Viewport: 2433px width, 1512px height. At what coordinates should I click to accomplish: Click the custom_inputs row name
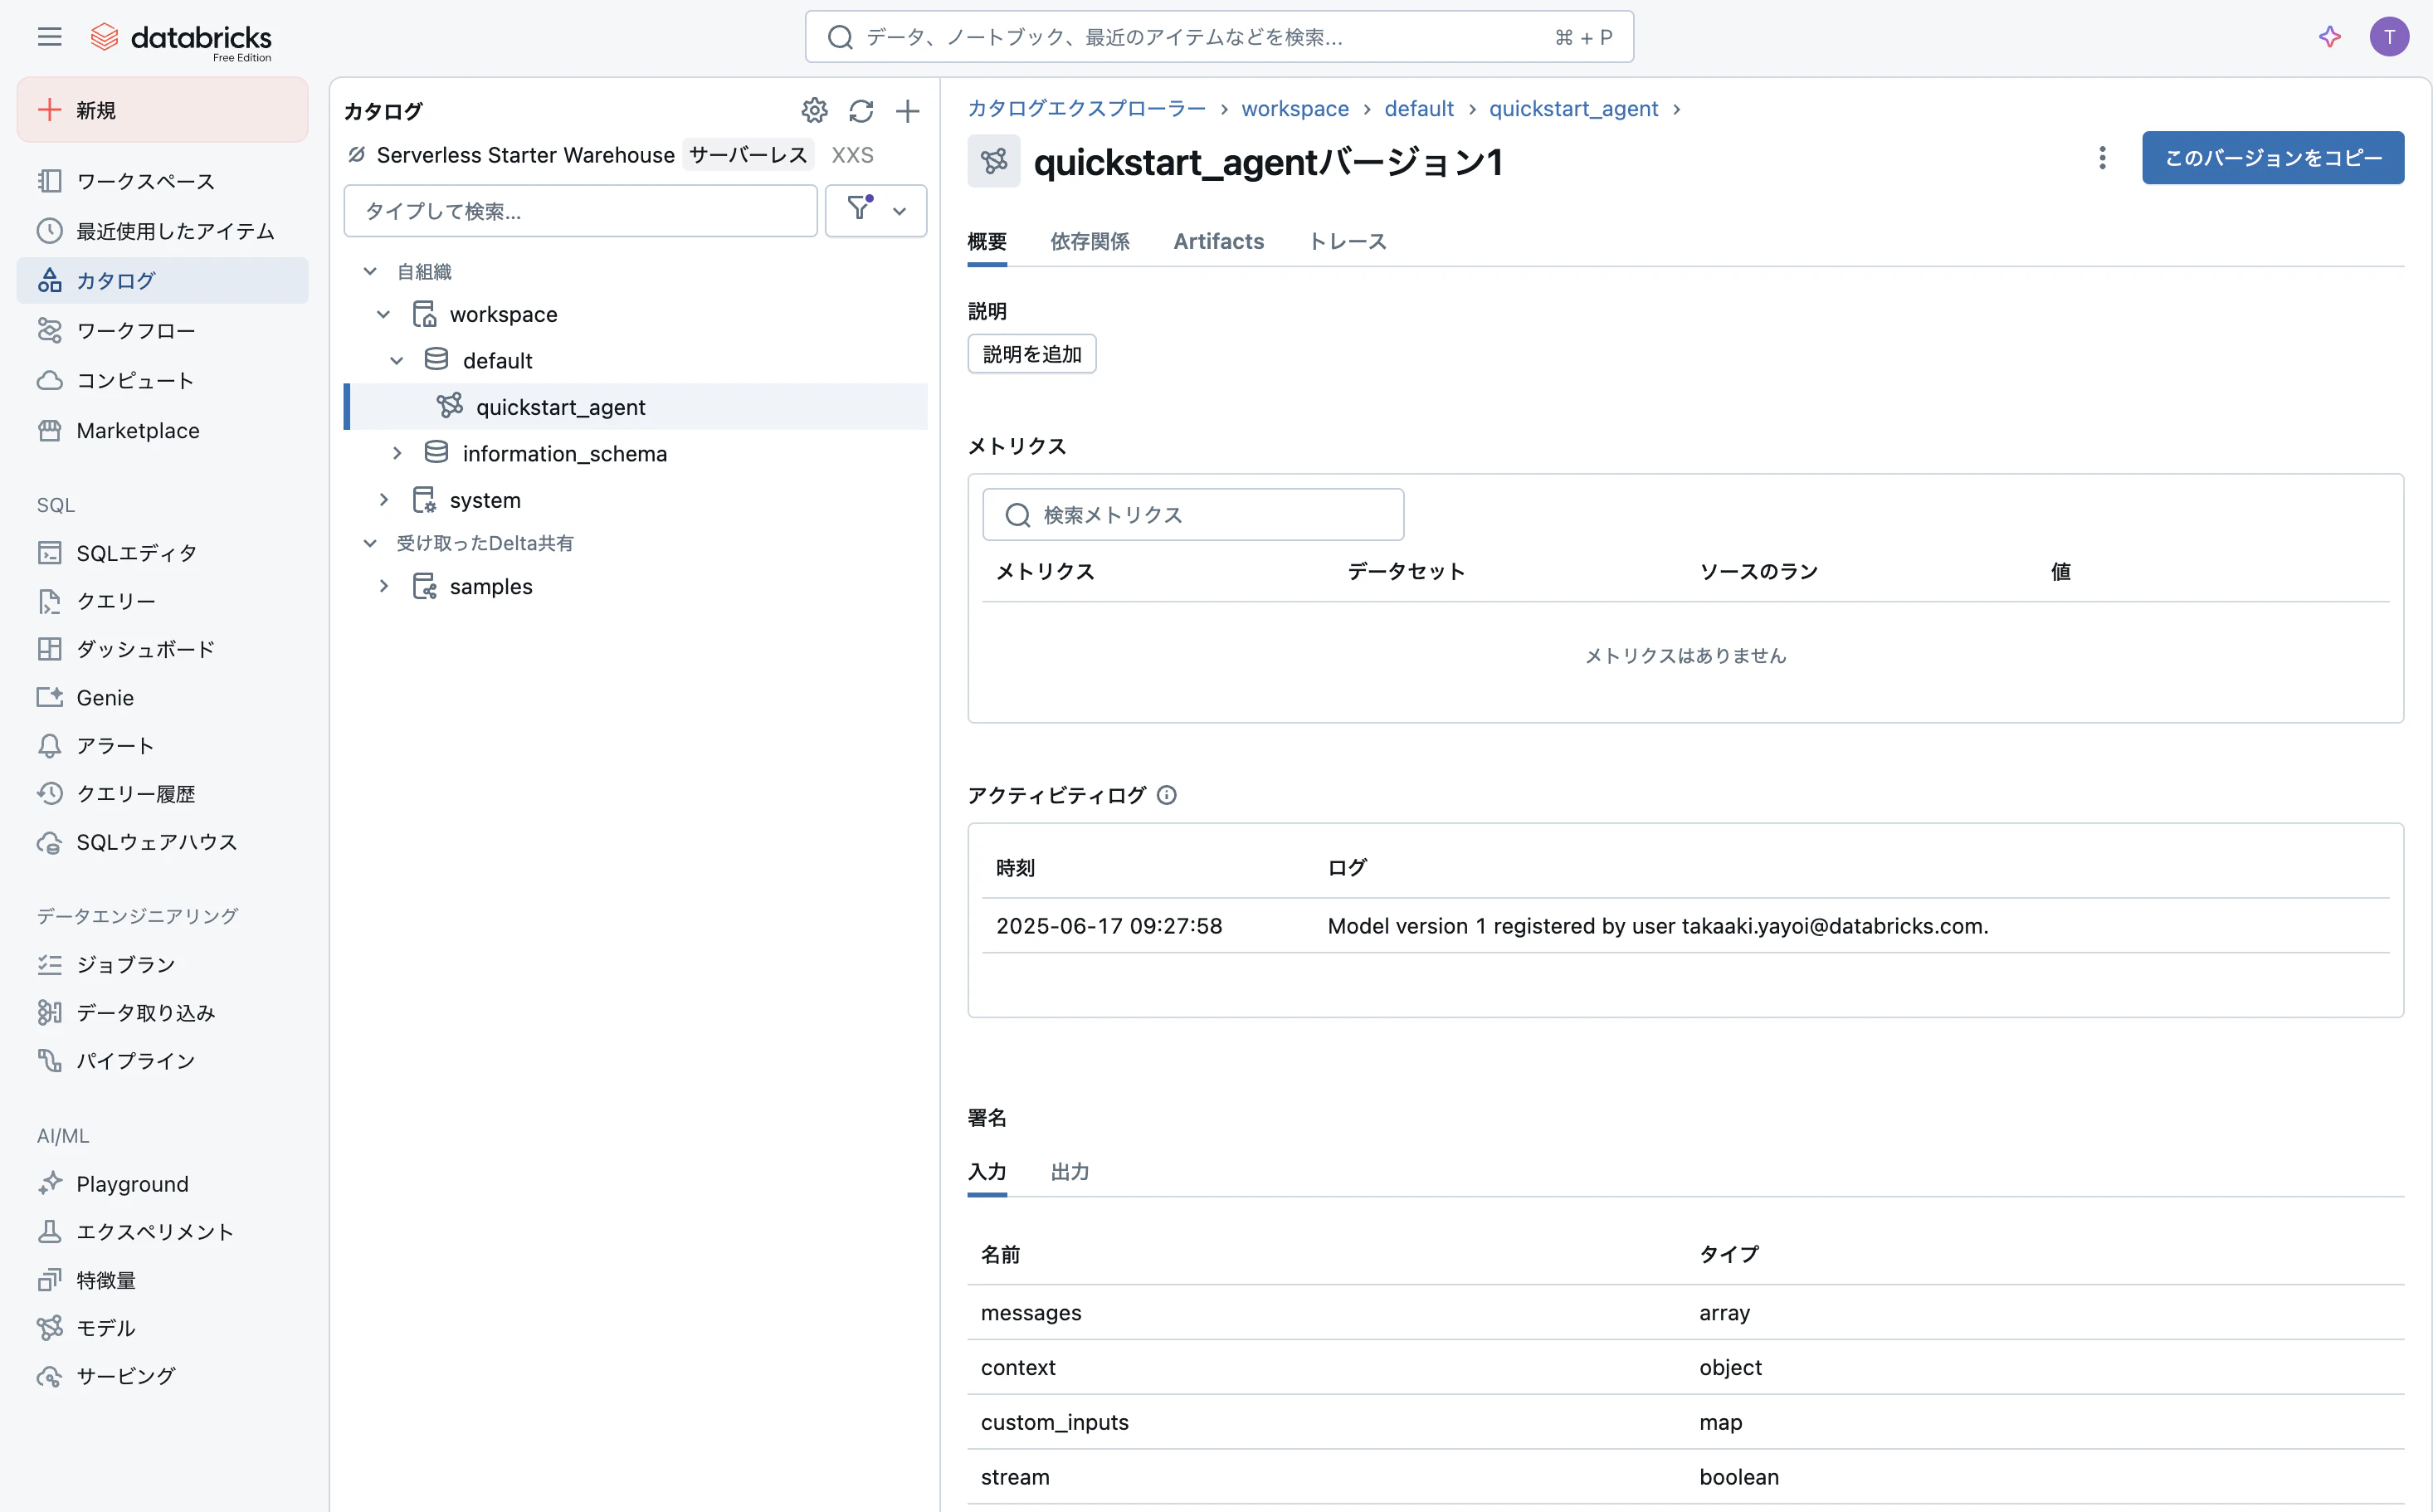point(1054,1423)
